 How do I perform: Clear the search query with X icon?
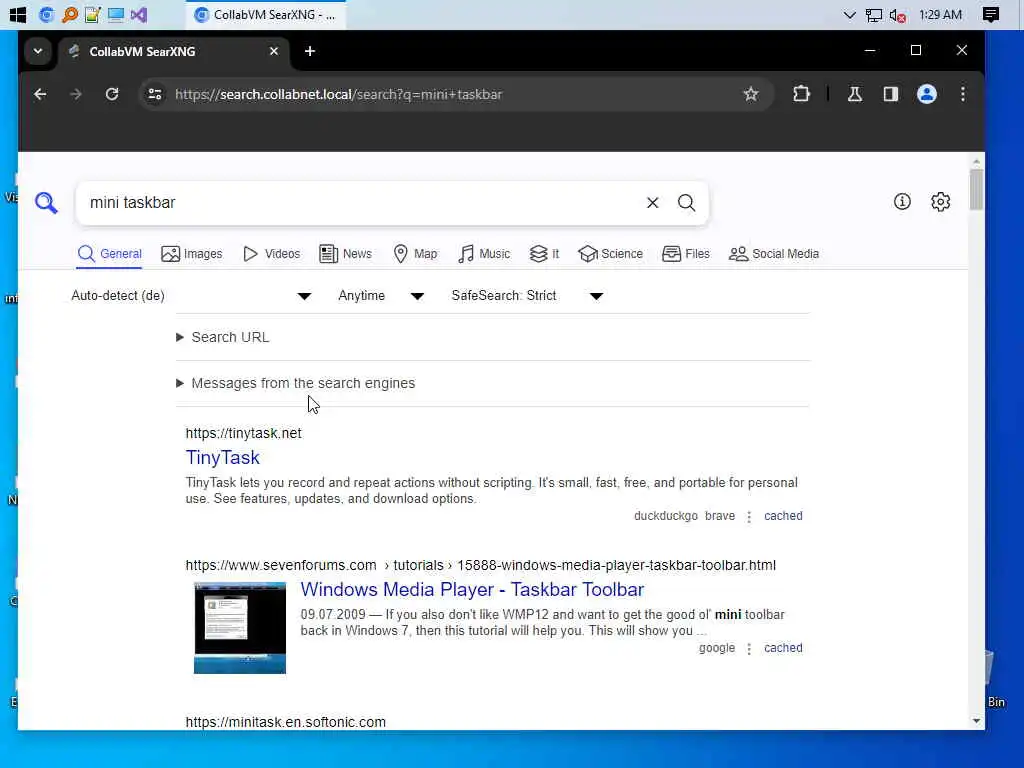(652, 203)
